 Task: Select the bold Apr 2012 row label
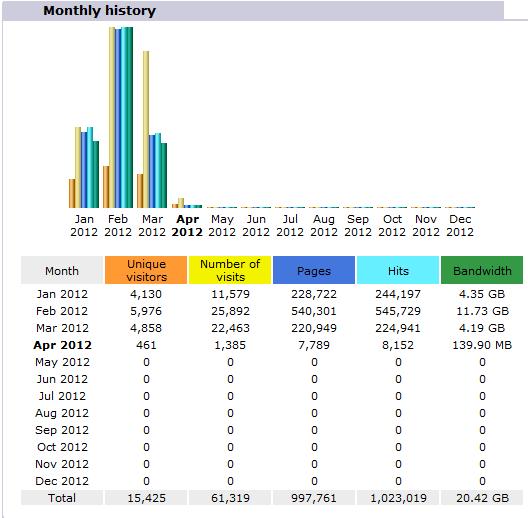click(x=62, y=345)
